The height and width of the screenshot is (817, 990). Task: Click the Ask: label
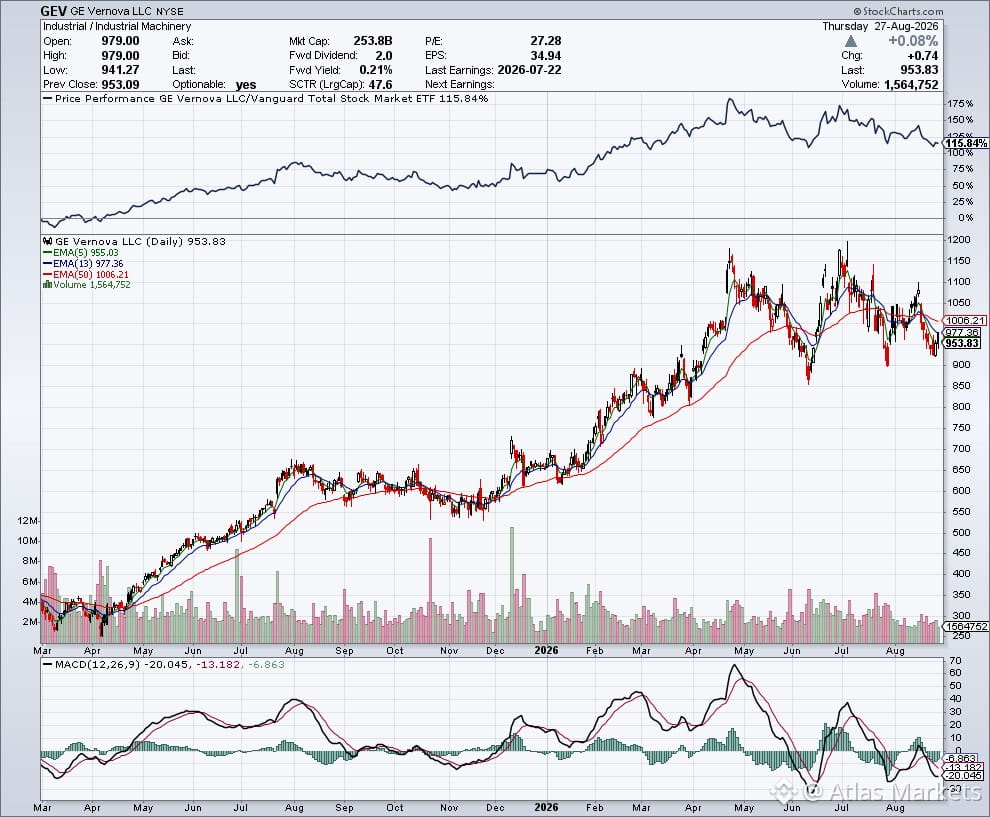[x=182, y=41]
